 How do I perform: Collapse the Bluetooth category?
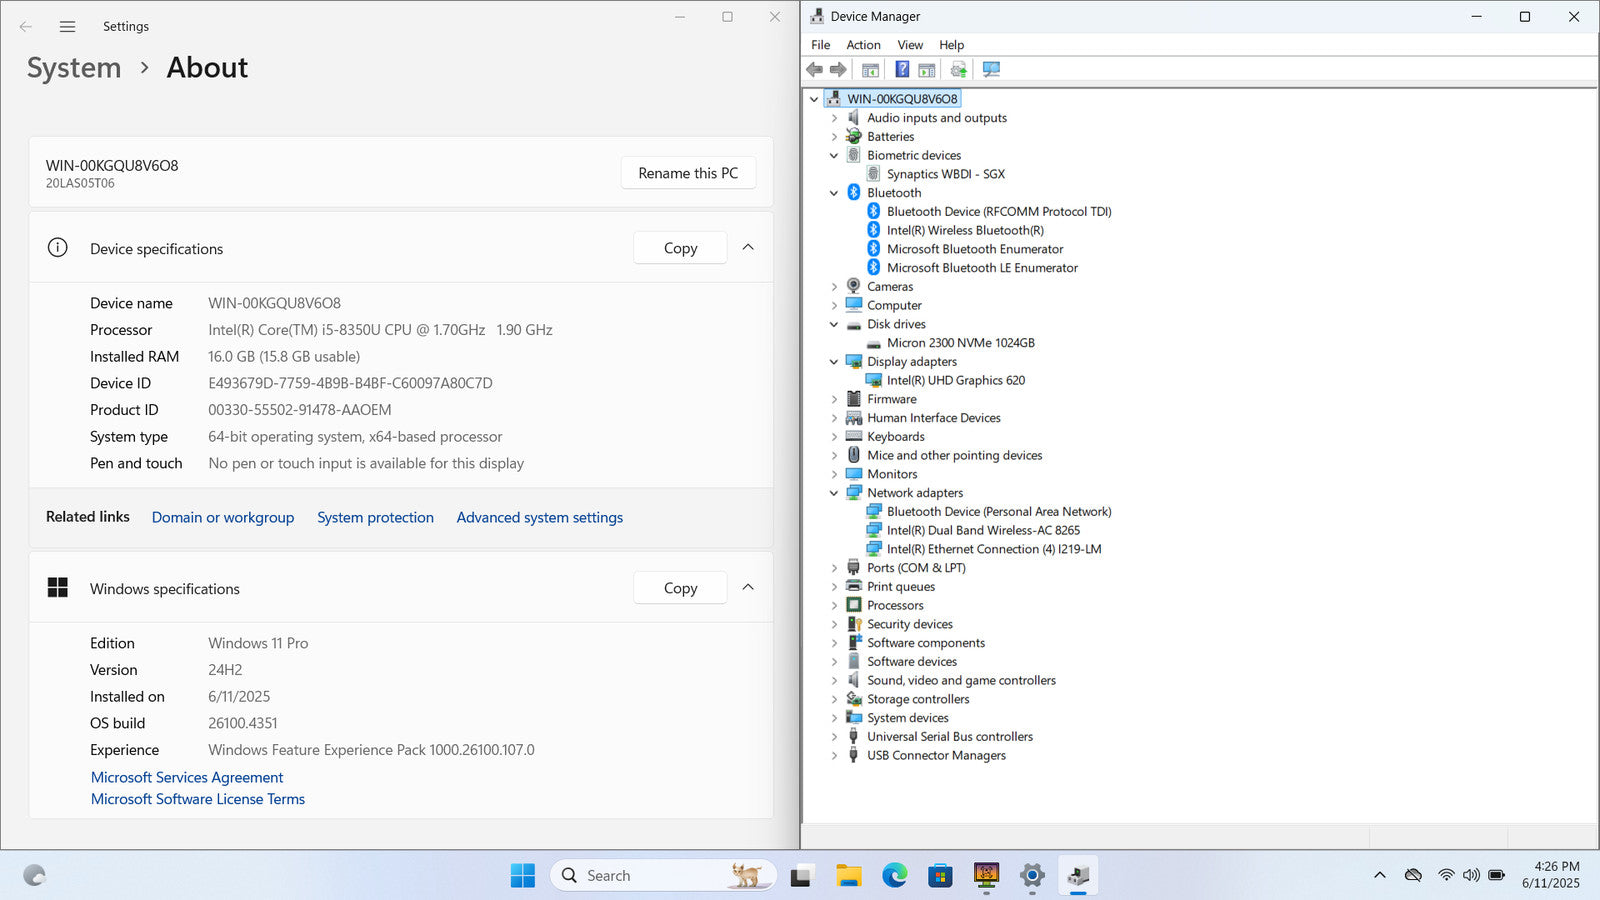834,193
